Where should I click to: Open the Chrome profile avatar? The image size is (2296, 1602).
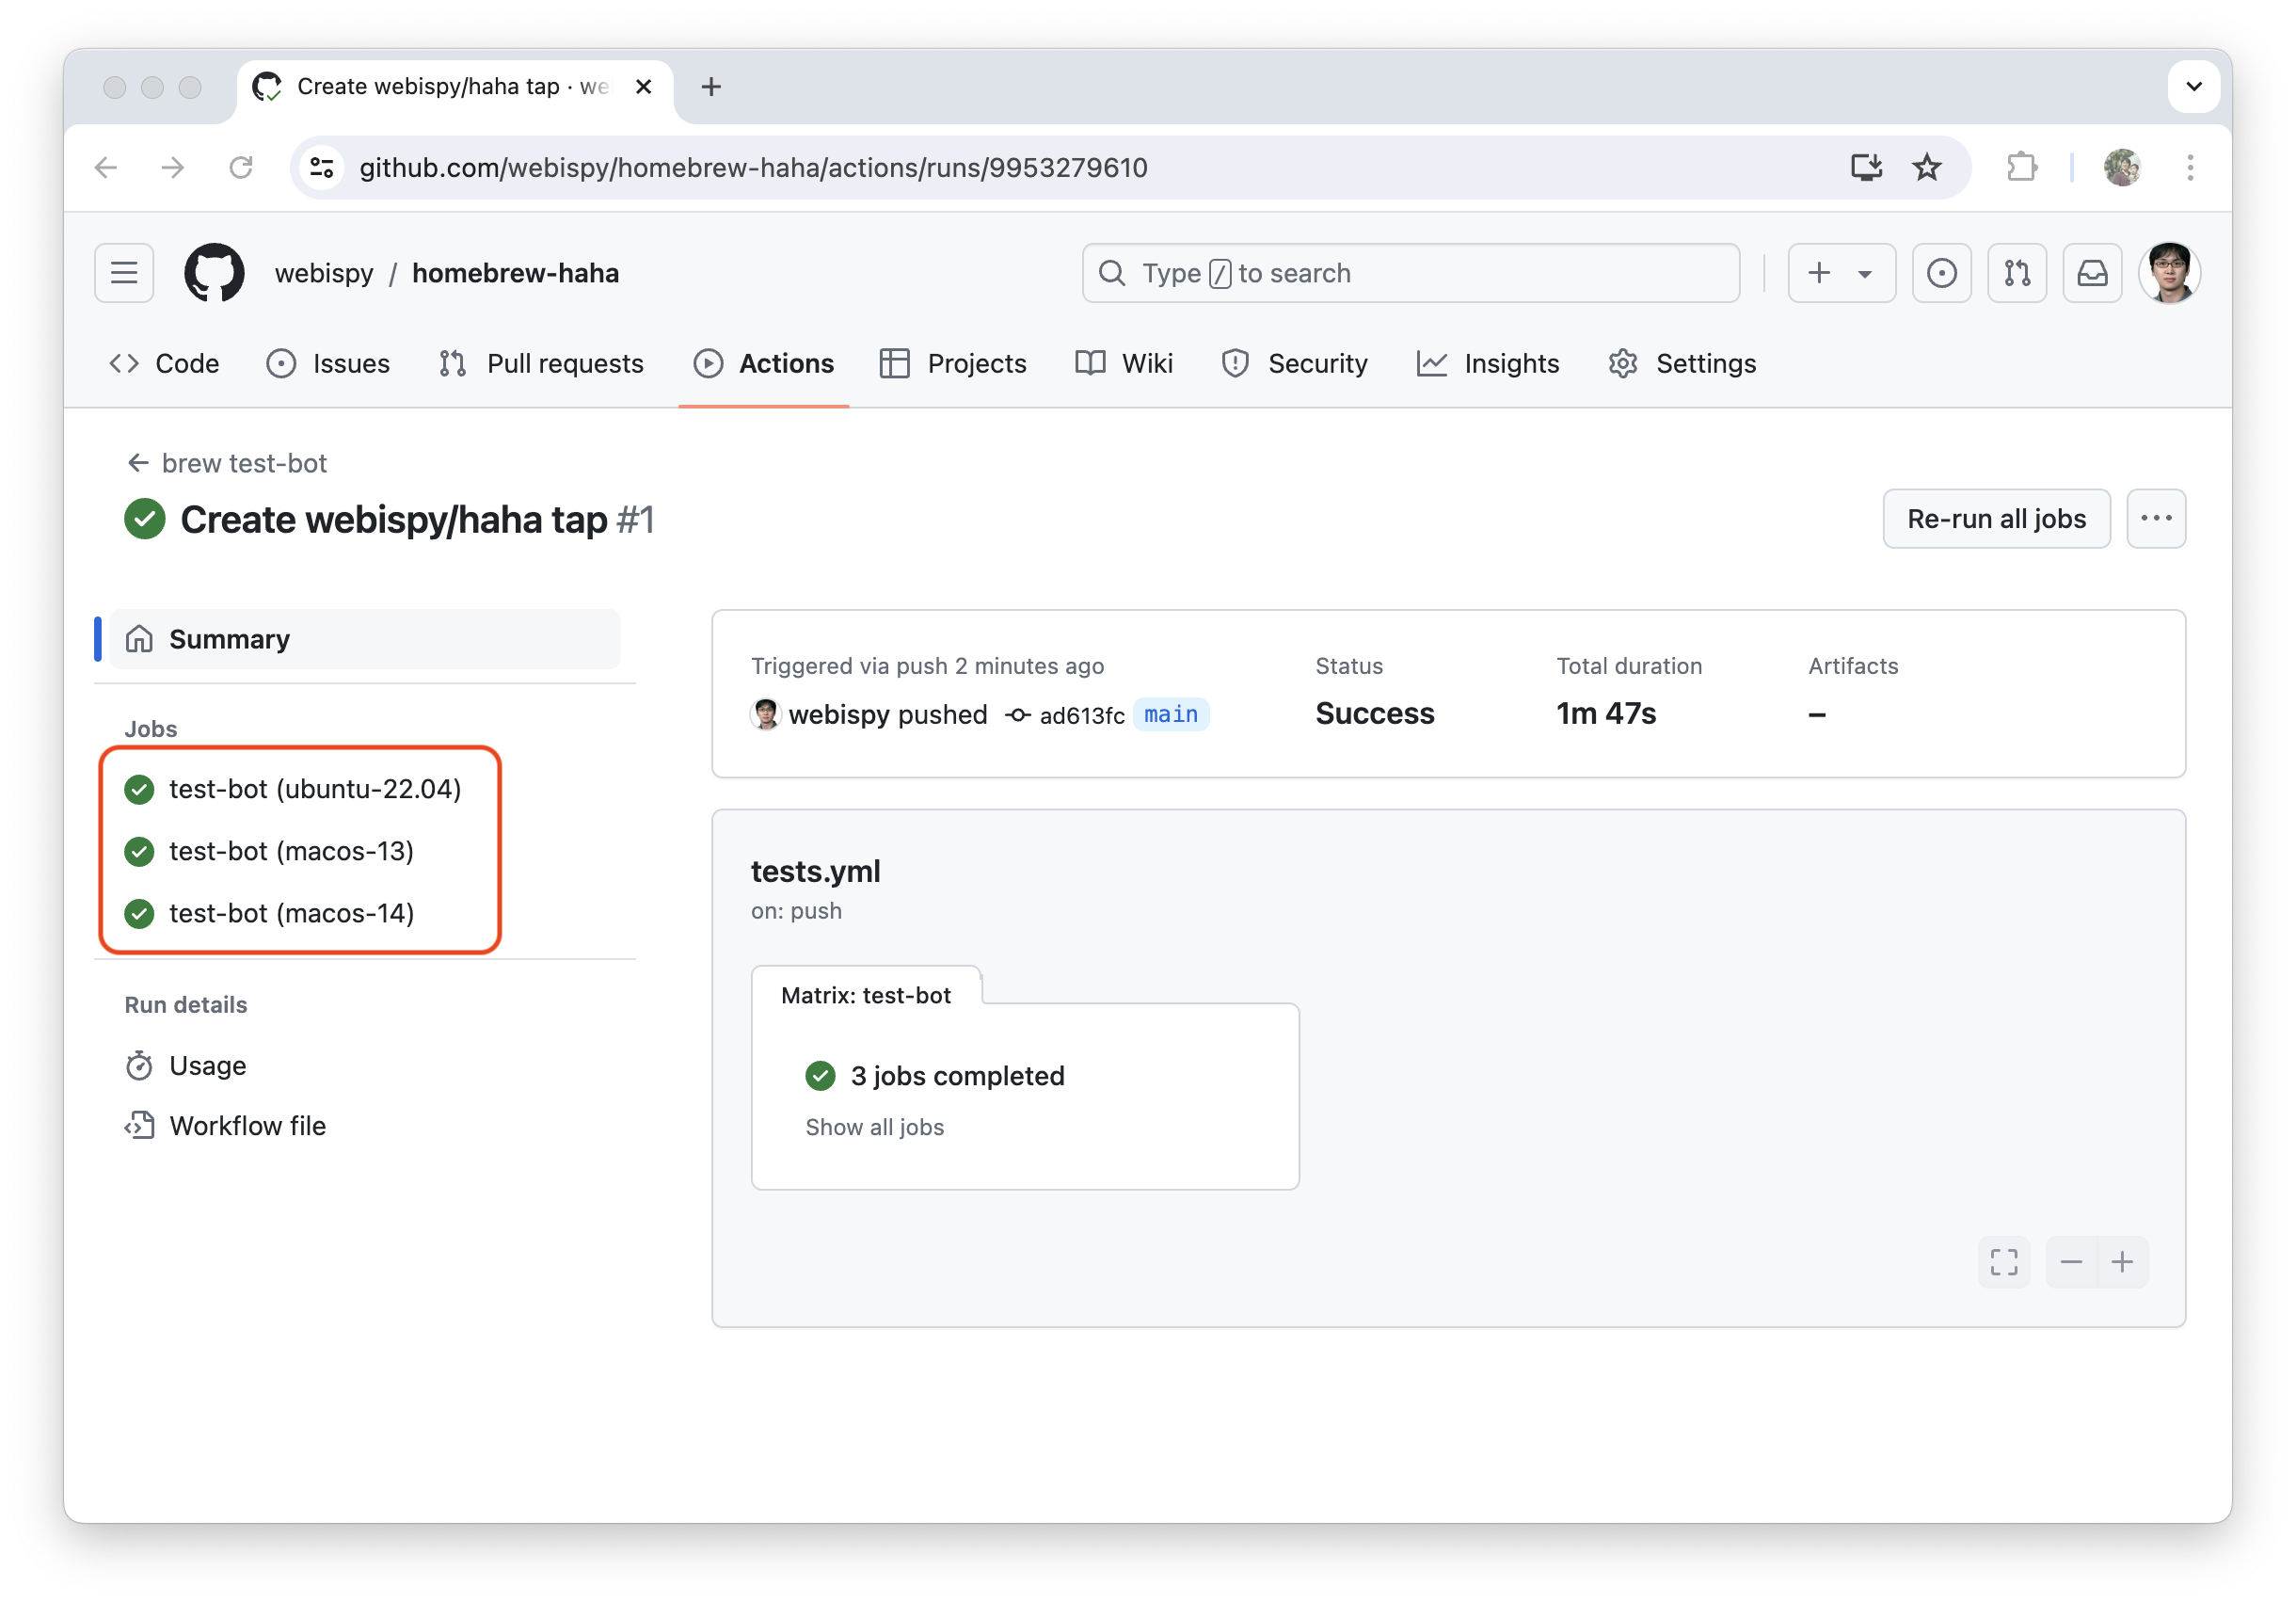coord(2122,167)
